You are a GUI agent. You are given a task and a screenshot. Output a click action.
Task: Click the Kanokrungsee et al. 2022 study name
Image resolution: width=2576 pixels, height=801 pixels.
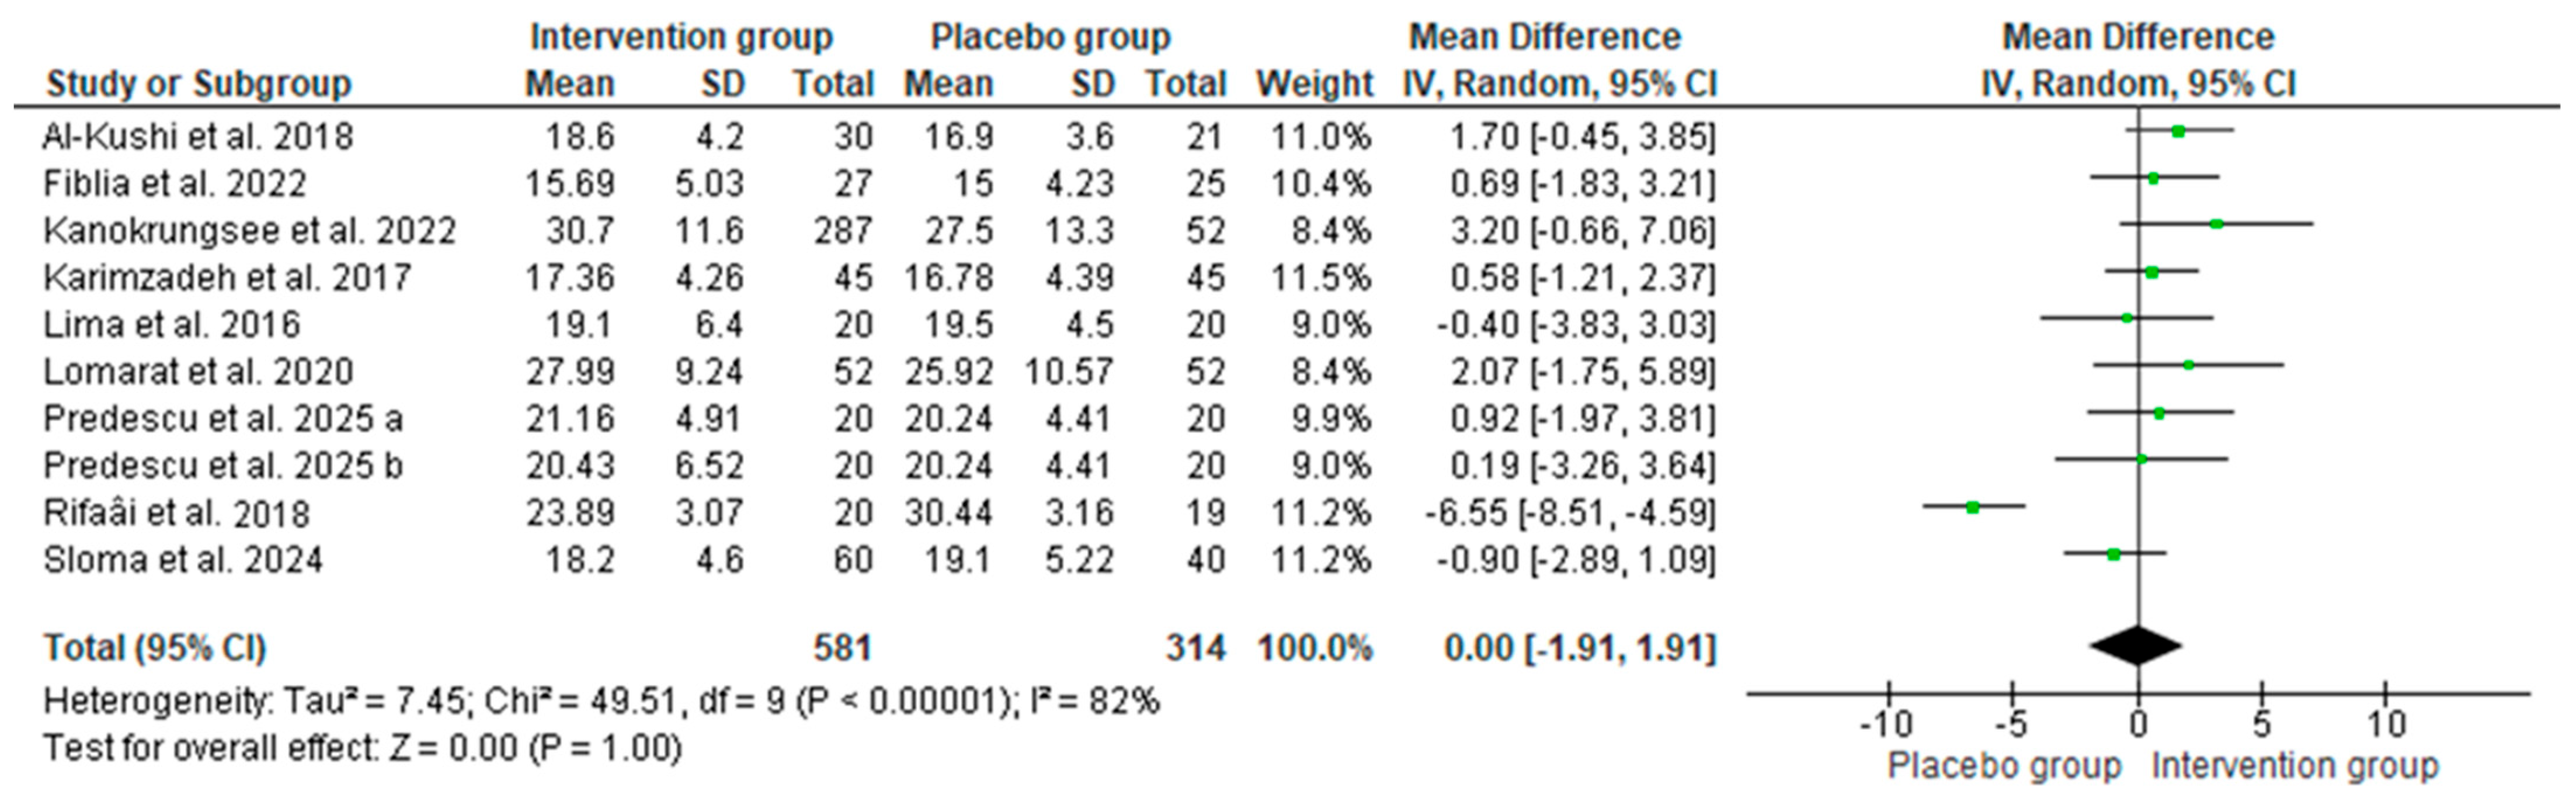tap(249, 230)
